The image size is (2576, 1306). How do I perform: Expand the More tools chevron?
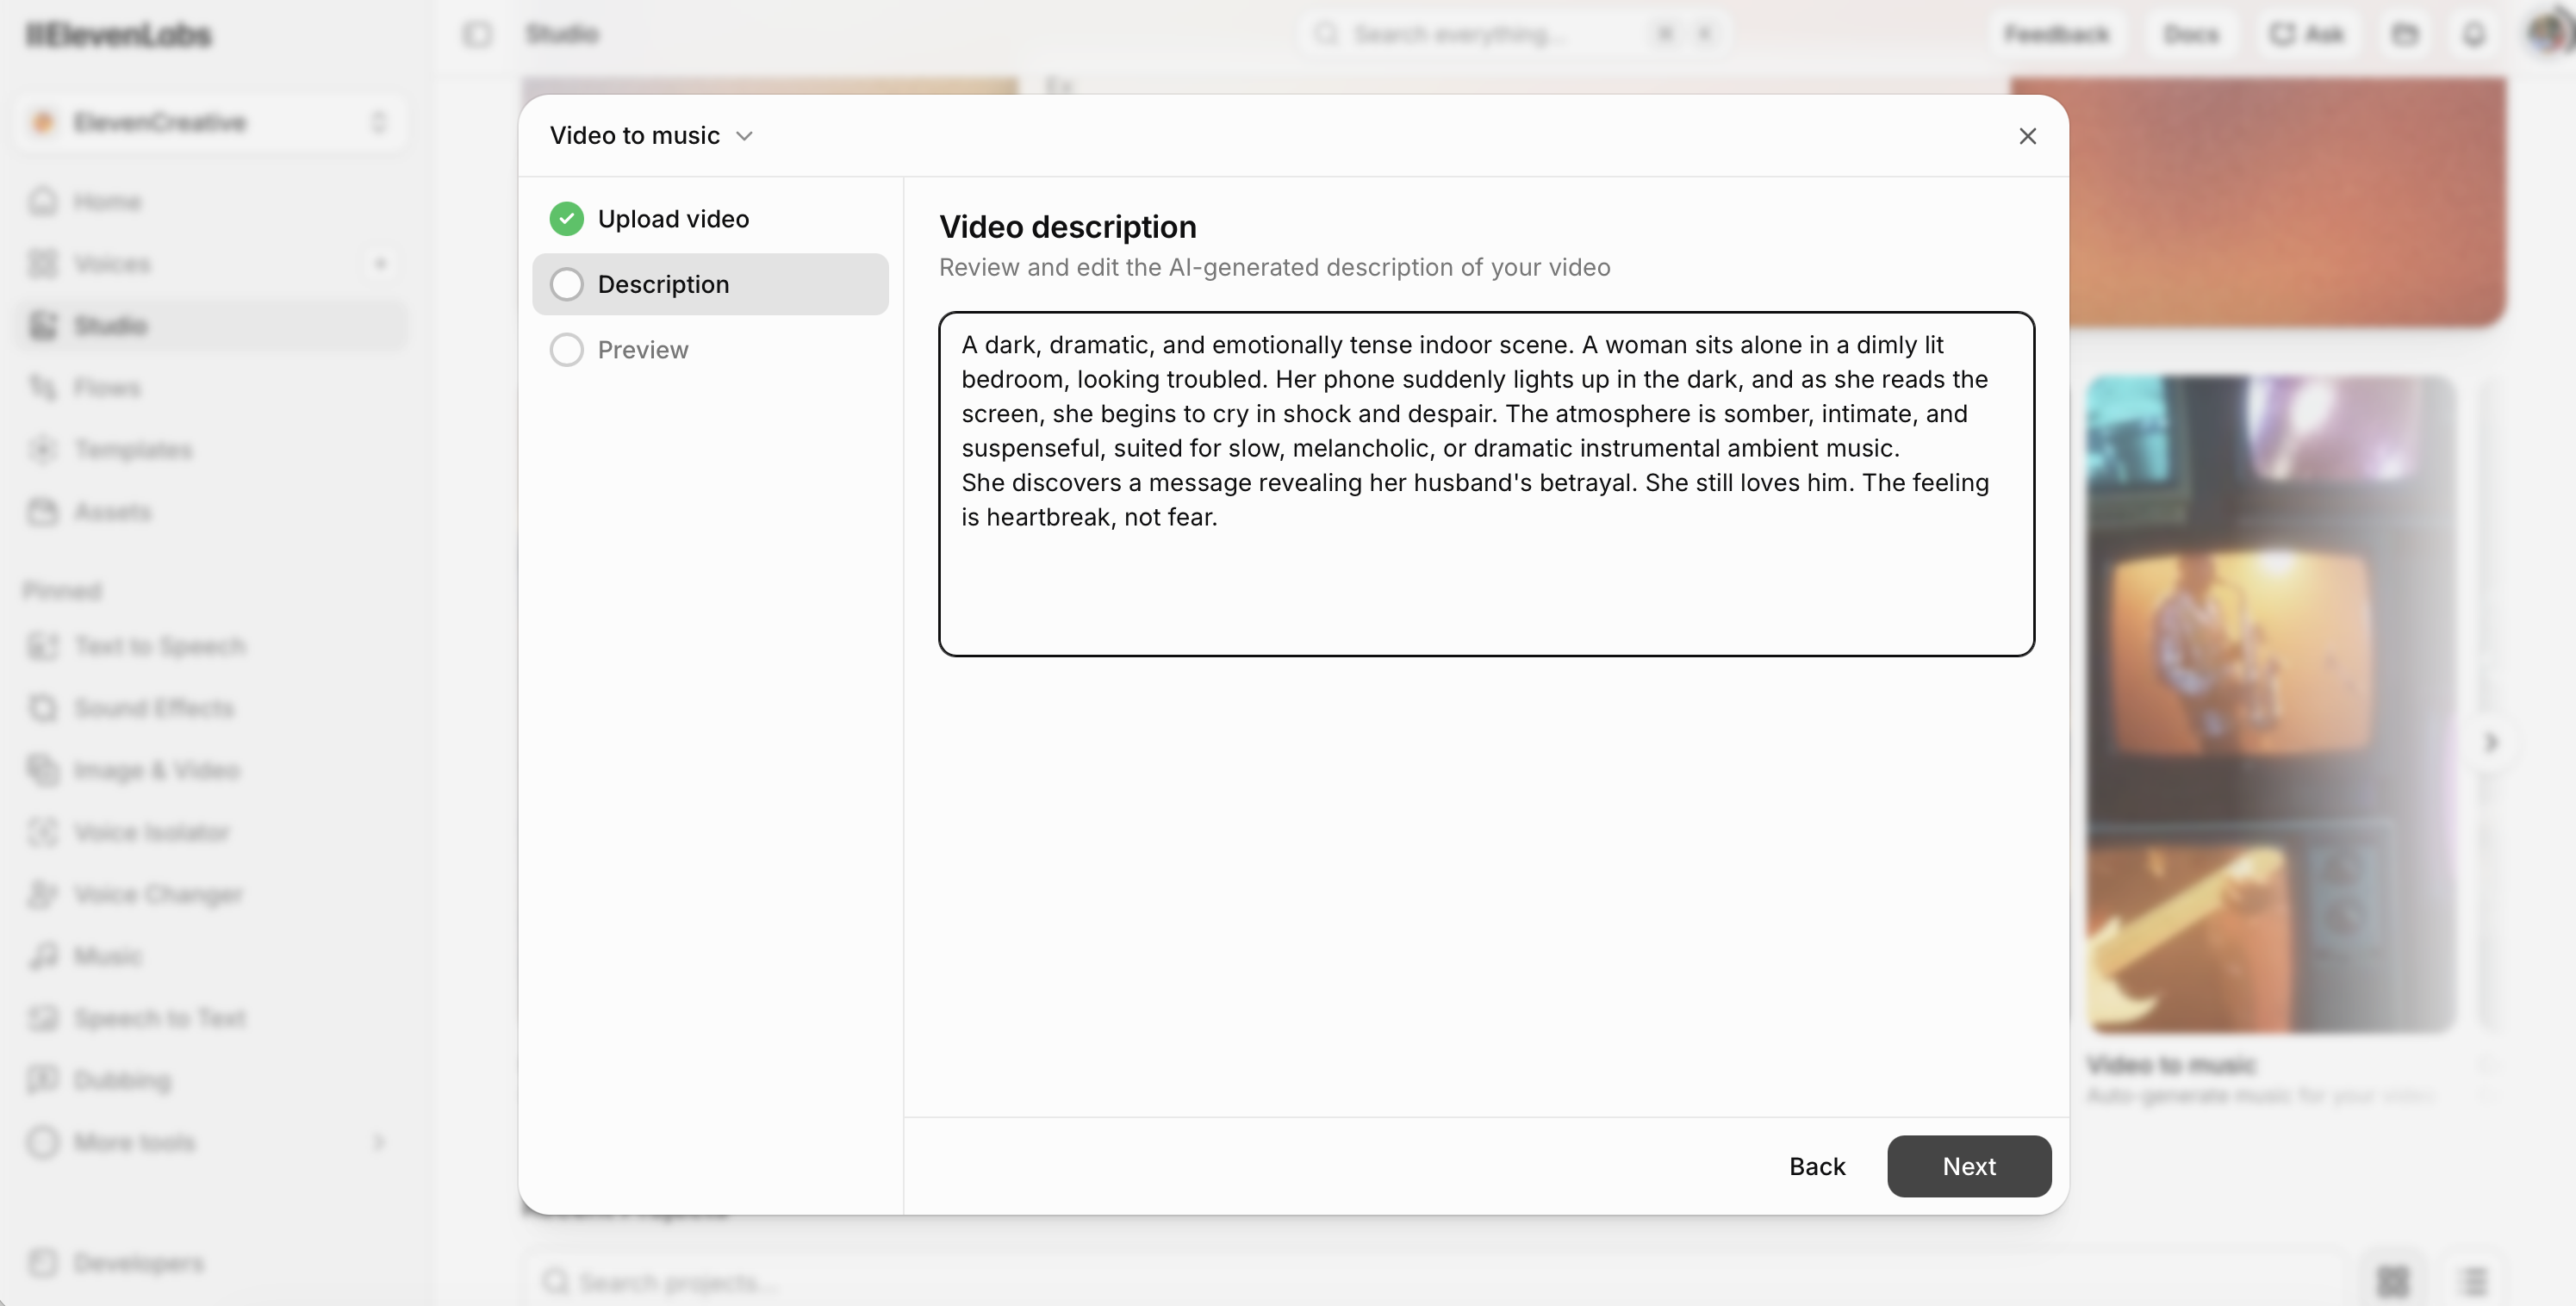[379, 1142]
